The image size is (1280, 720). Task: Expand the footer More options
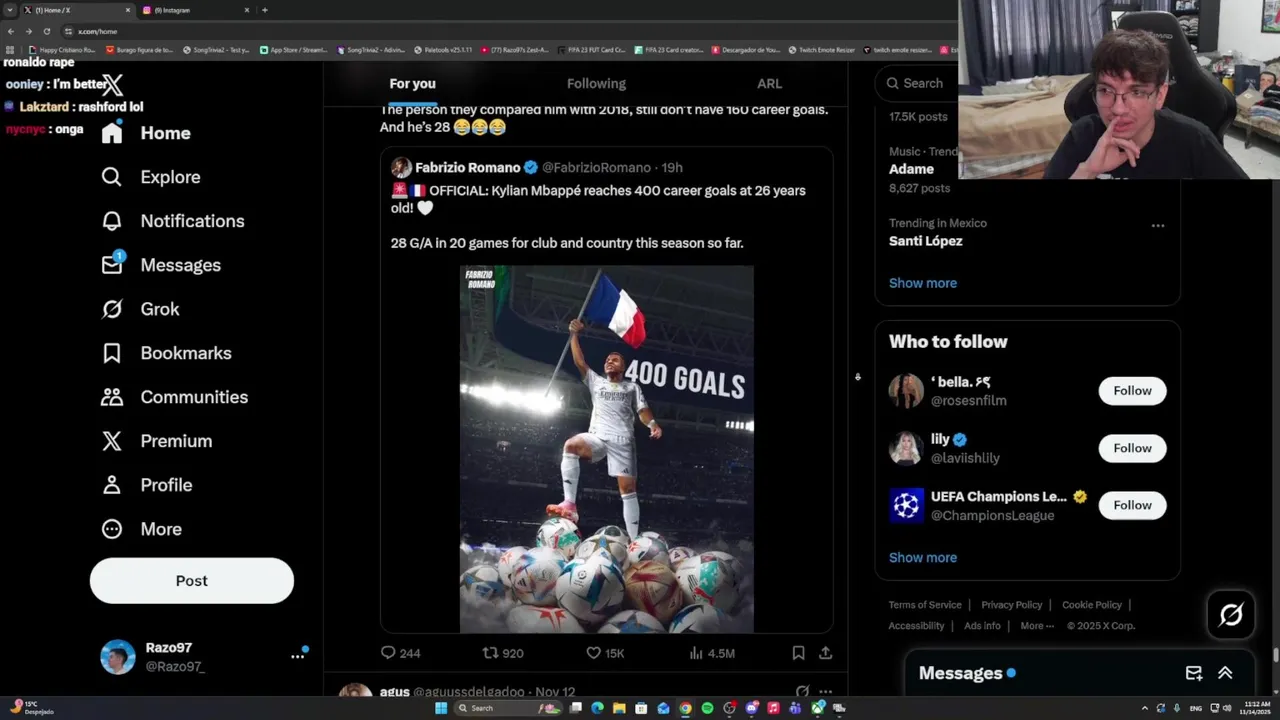tap(1037, 626)
